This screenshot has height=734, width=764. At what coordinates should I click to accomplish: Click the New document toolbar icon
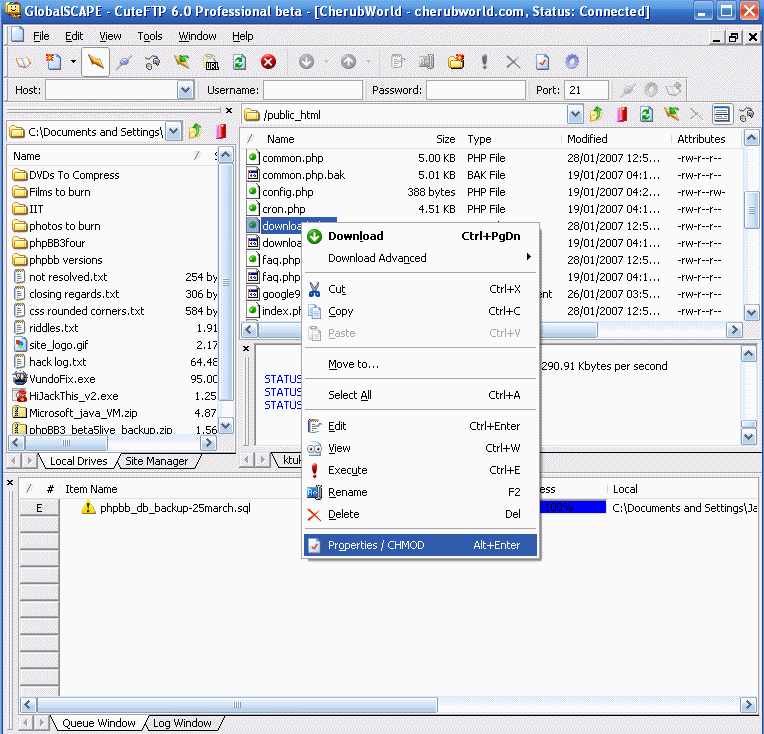(53, 62)
